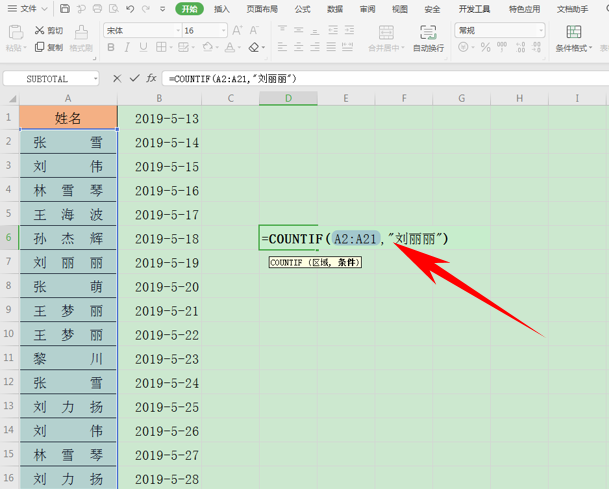Open the 安全 tab
This screenshot has height=489, width=609.
pos(432,9)
